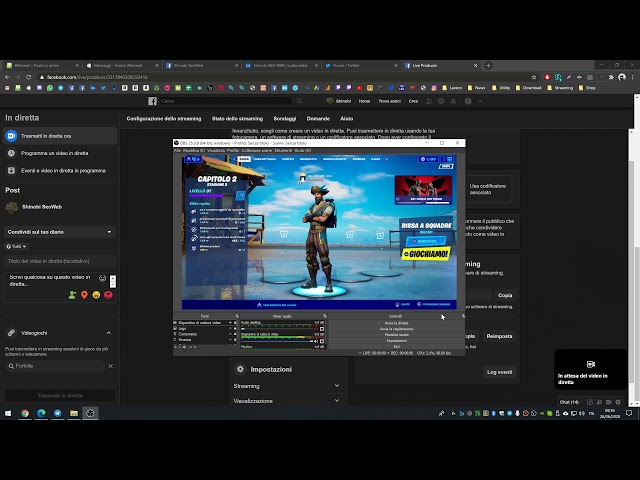This screenshot has height=480, width=640.
Task: Open the chat settings gear icon
Action: (618, 402)
